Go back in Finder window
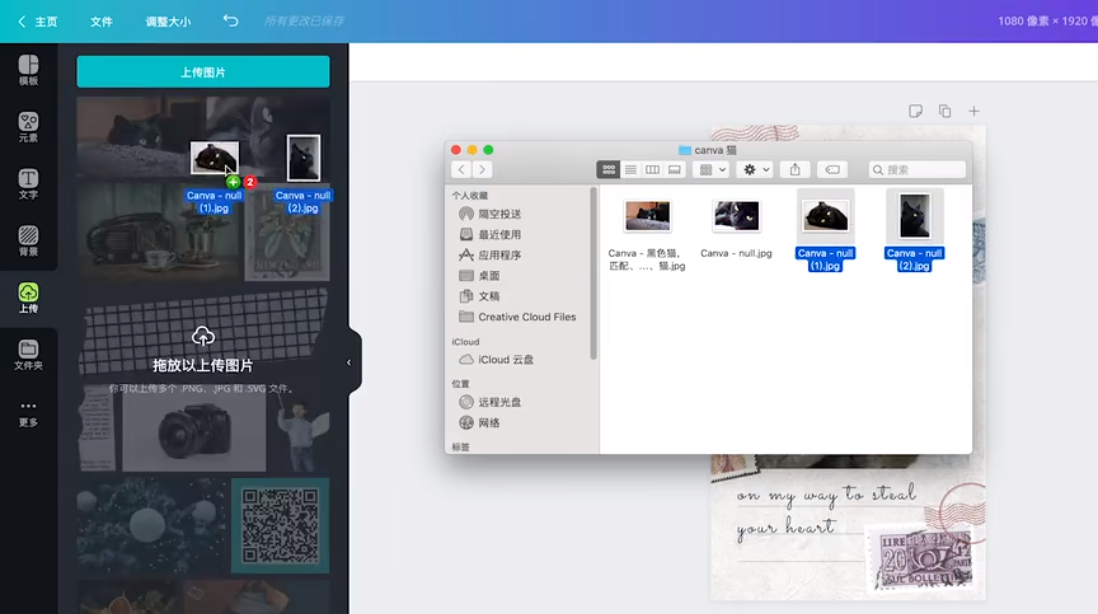1098x614 pixels. 461,169
